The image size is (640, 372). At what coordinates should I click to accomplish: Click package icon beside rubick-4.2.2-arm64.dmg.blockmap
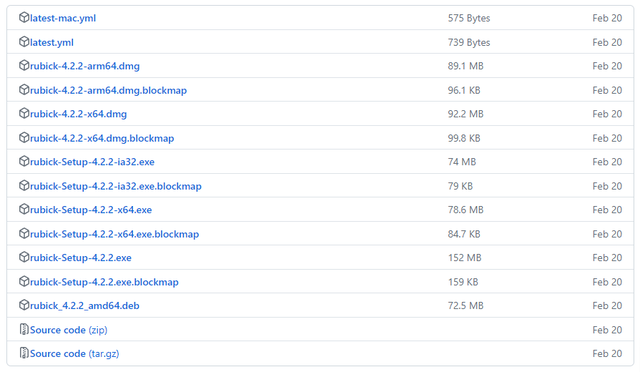click(x=24, y=89)
